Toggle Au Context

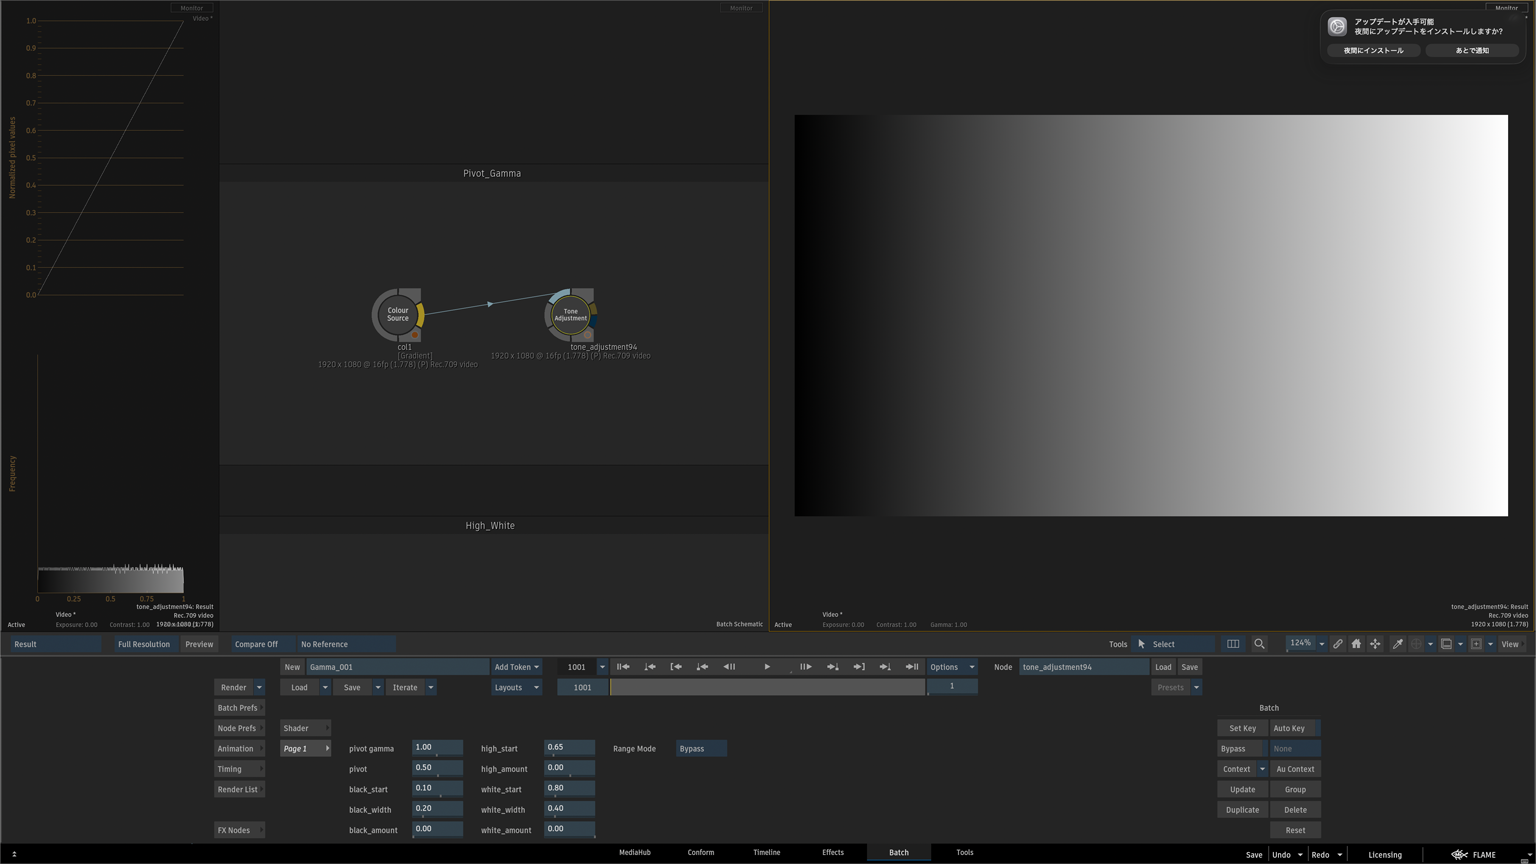1295,769
